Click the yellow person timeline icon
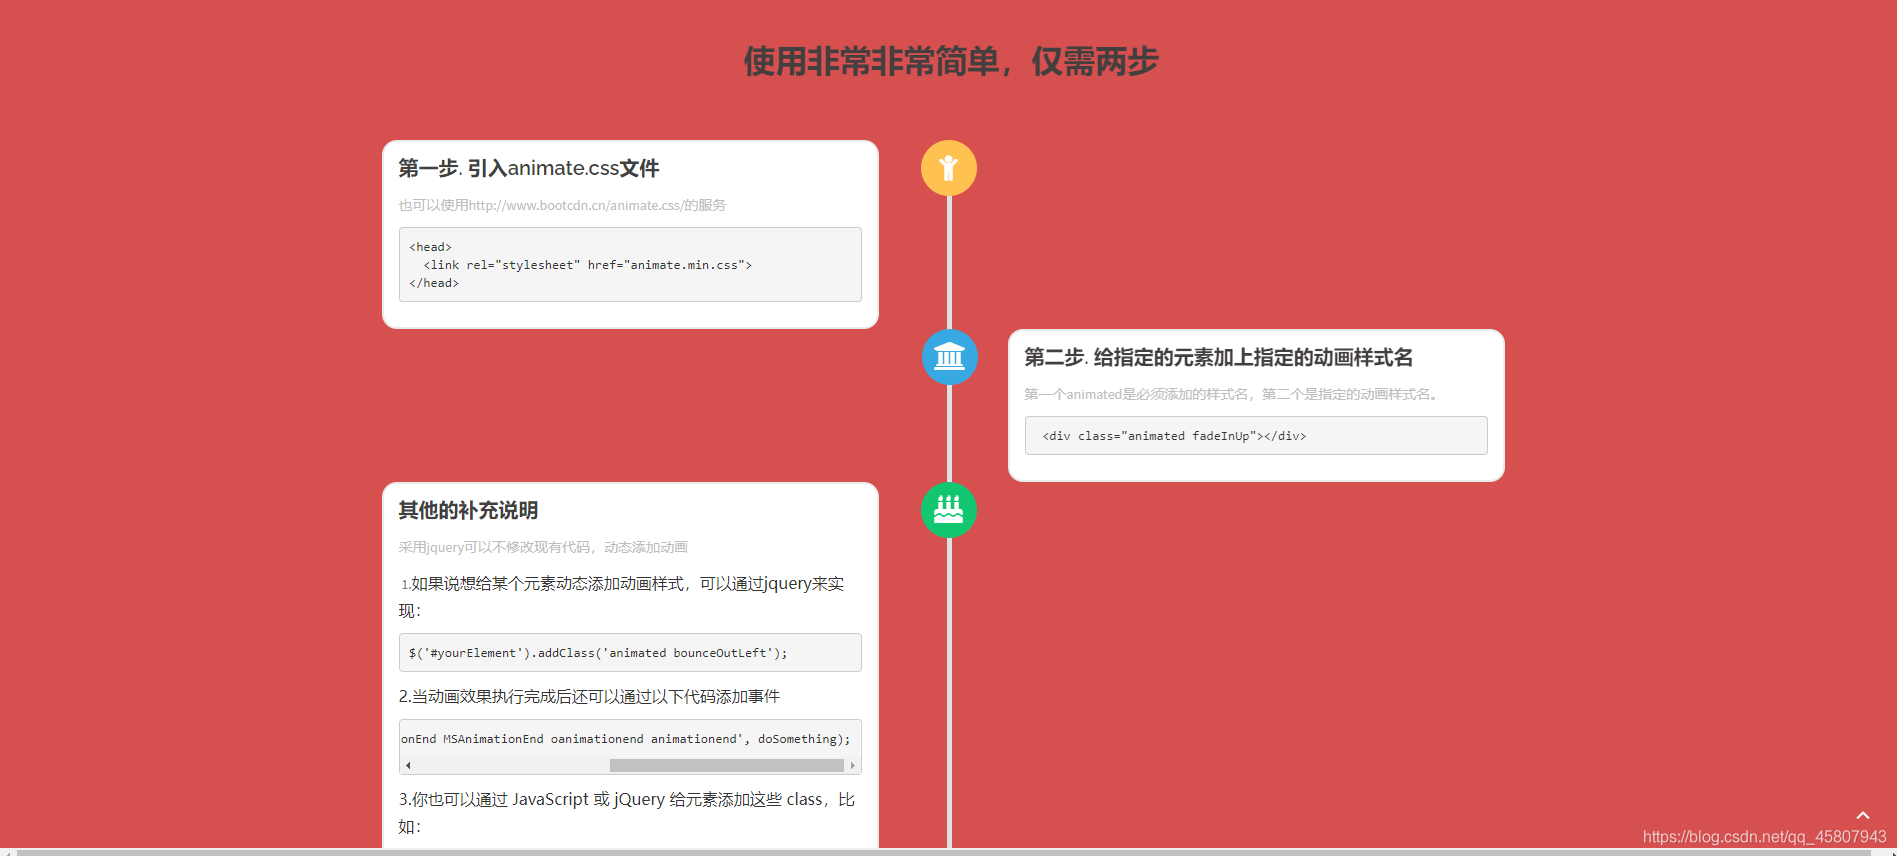 (x=948, y=168)
